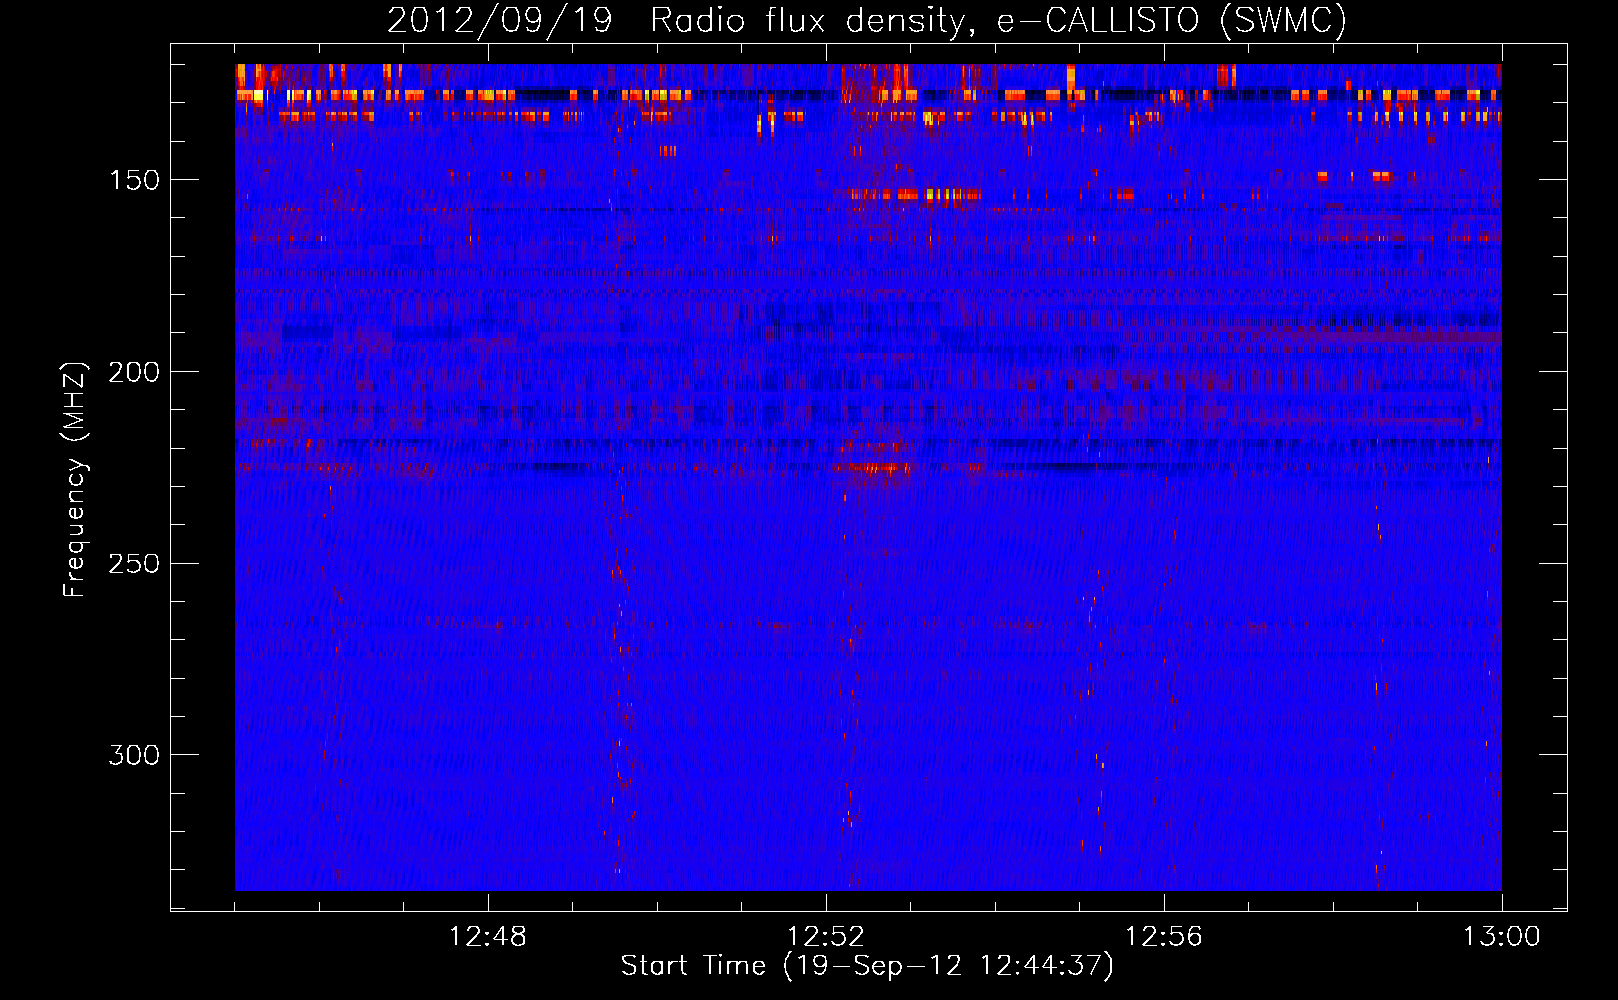The image size is (1618, 1000).
Task: Click the 'Start Time (19-Sep-12 12:44:37)' label
Action: point(867,966)
